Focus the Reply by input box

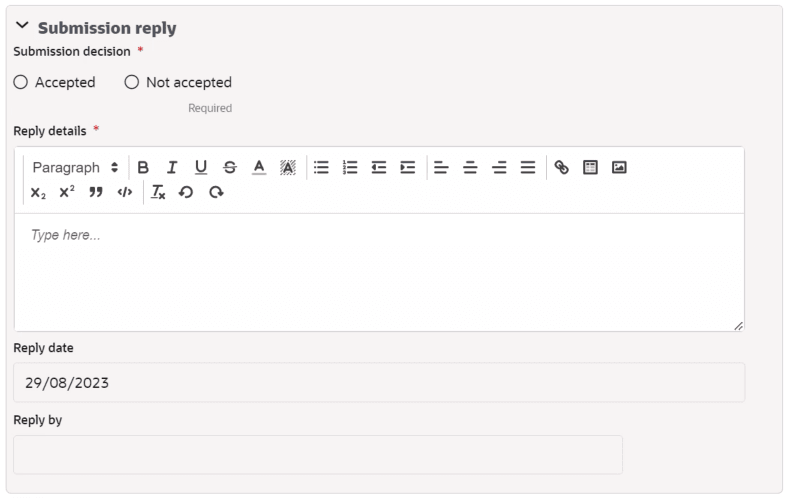318,454
